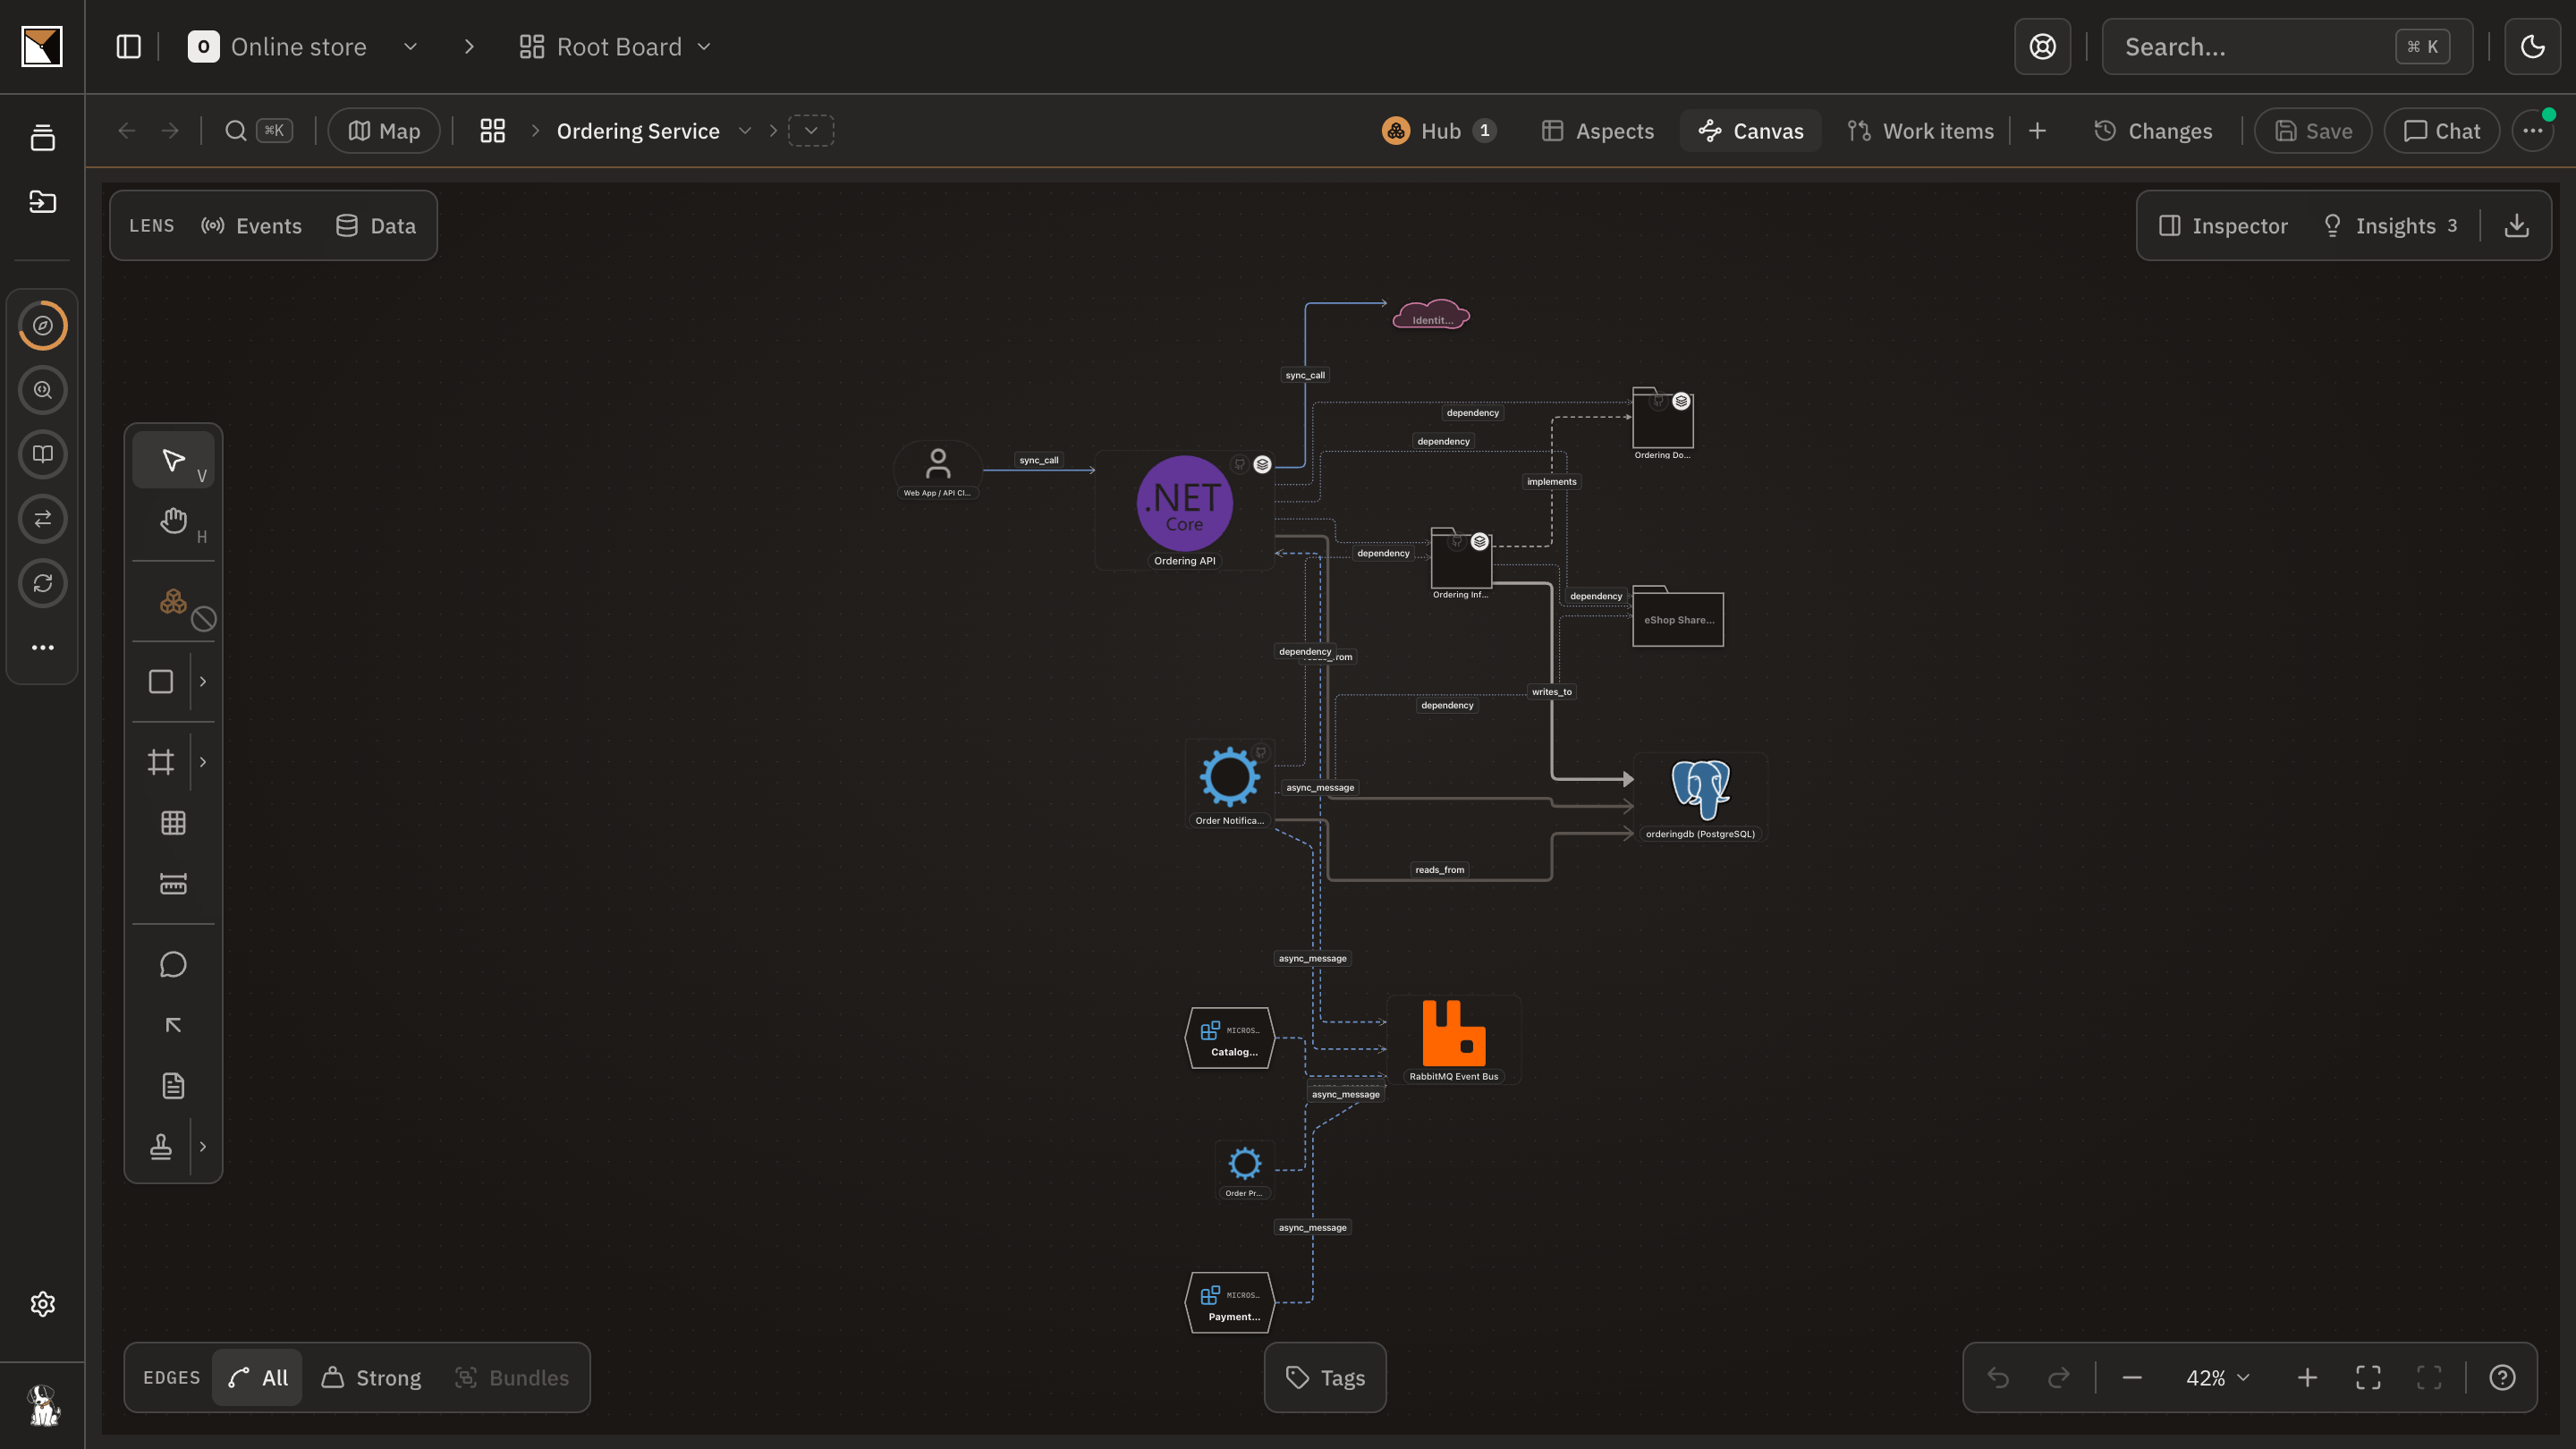Select the pointer select tool

[174, 460]
